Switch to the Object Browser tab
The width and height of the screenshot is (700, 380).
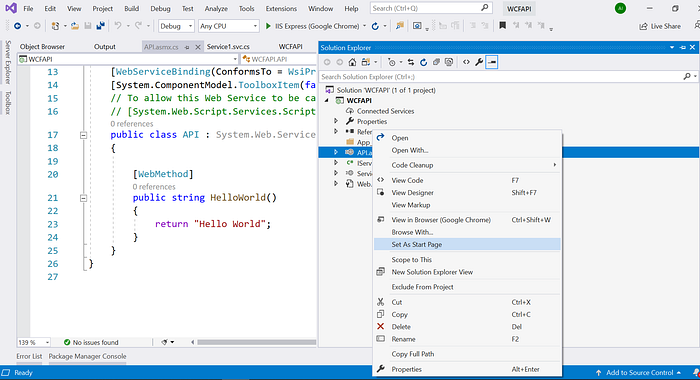[42, 46]
